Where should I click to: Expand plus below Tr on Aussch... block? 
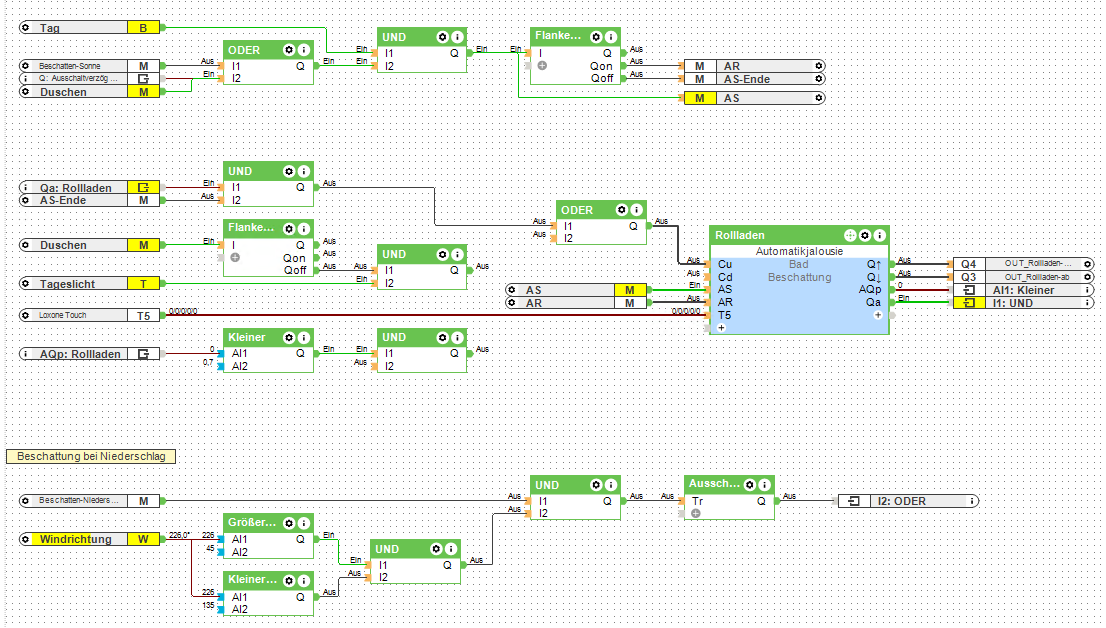[x=696, y=514]
